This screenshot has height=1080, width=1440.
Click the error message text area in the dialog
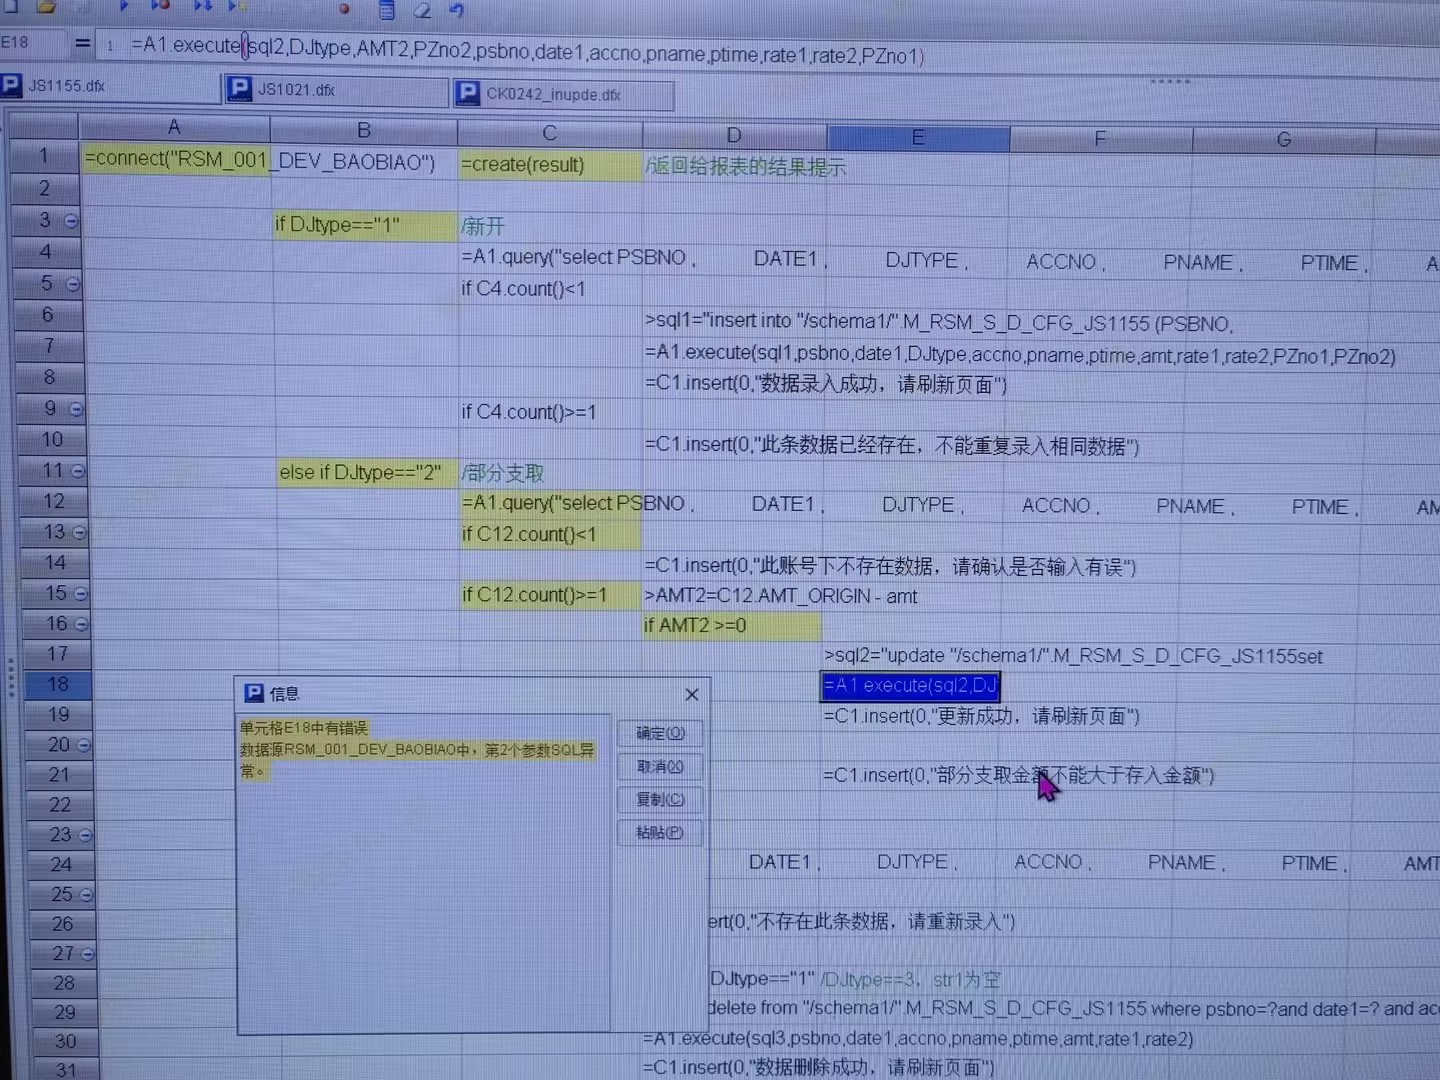click(x=424, y=872)
